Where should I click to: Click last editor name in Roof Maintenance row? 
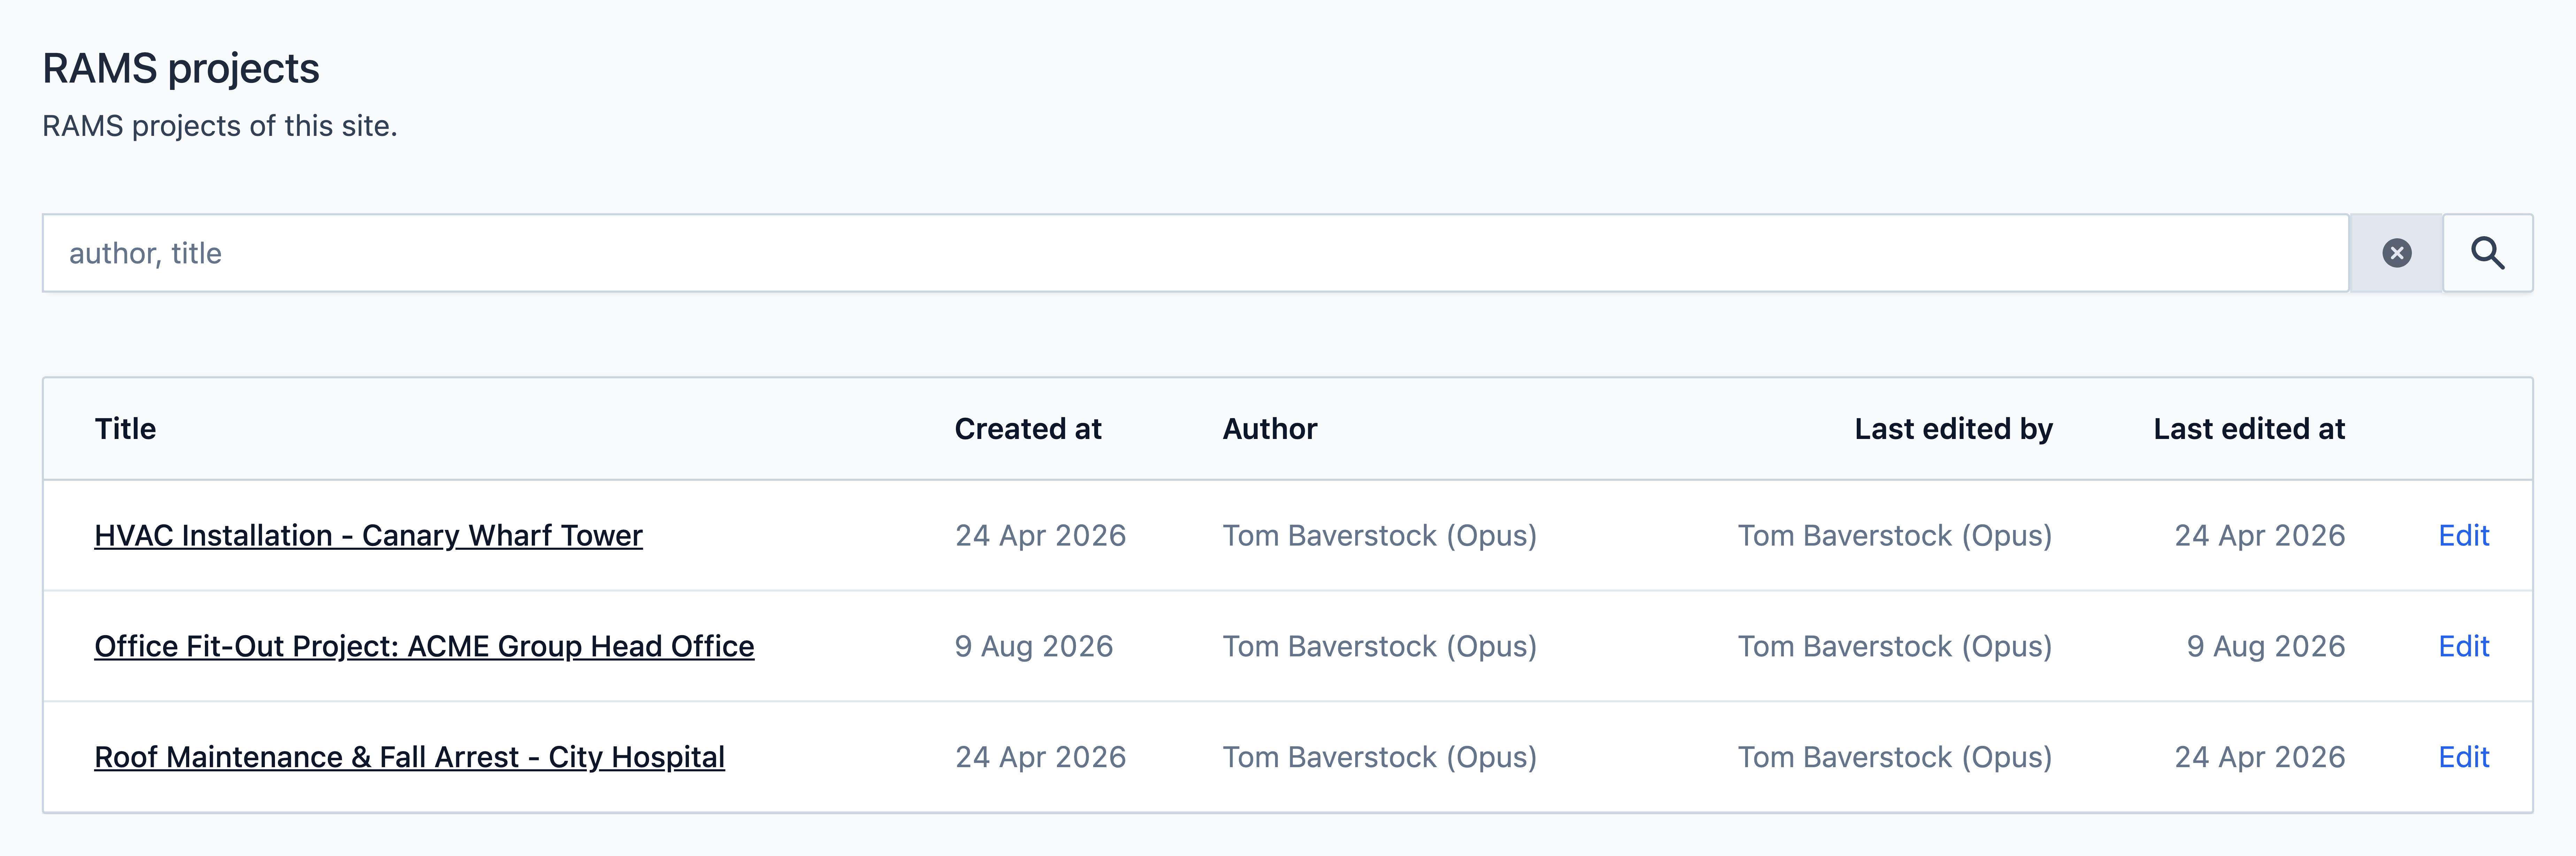click(x=1895, y=758)
